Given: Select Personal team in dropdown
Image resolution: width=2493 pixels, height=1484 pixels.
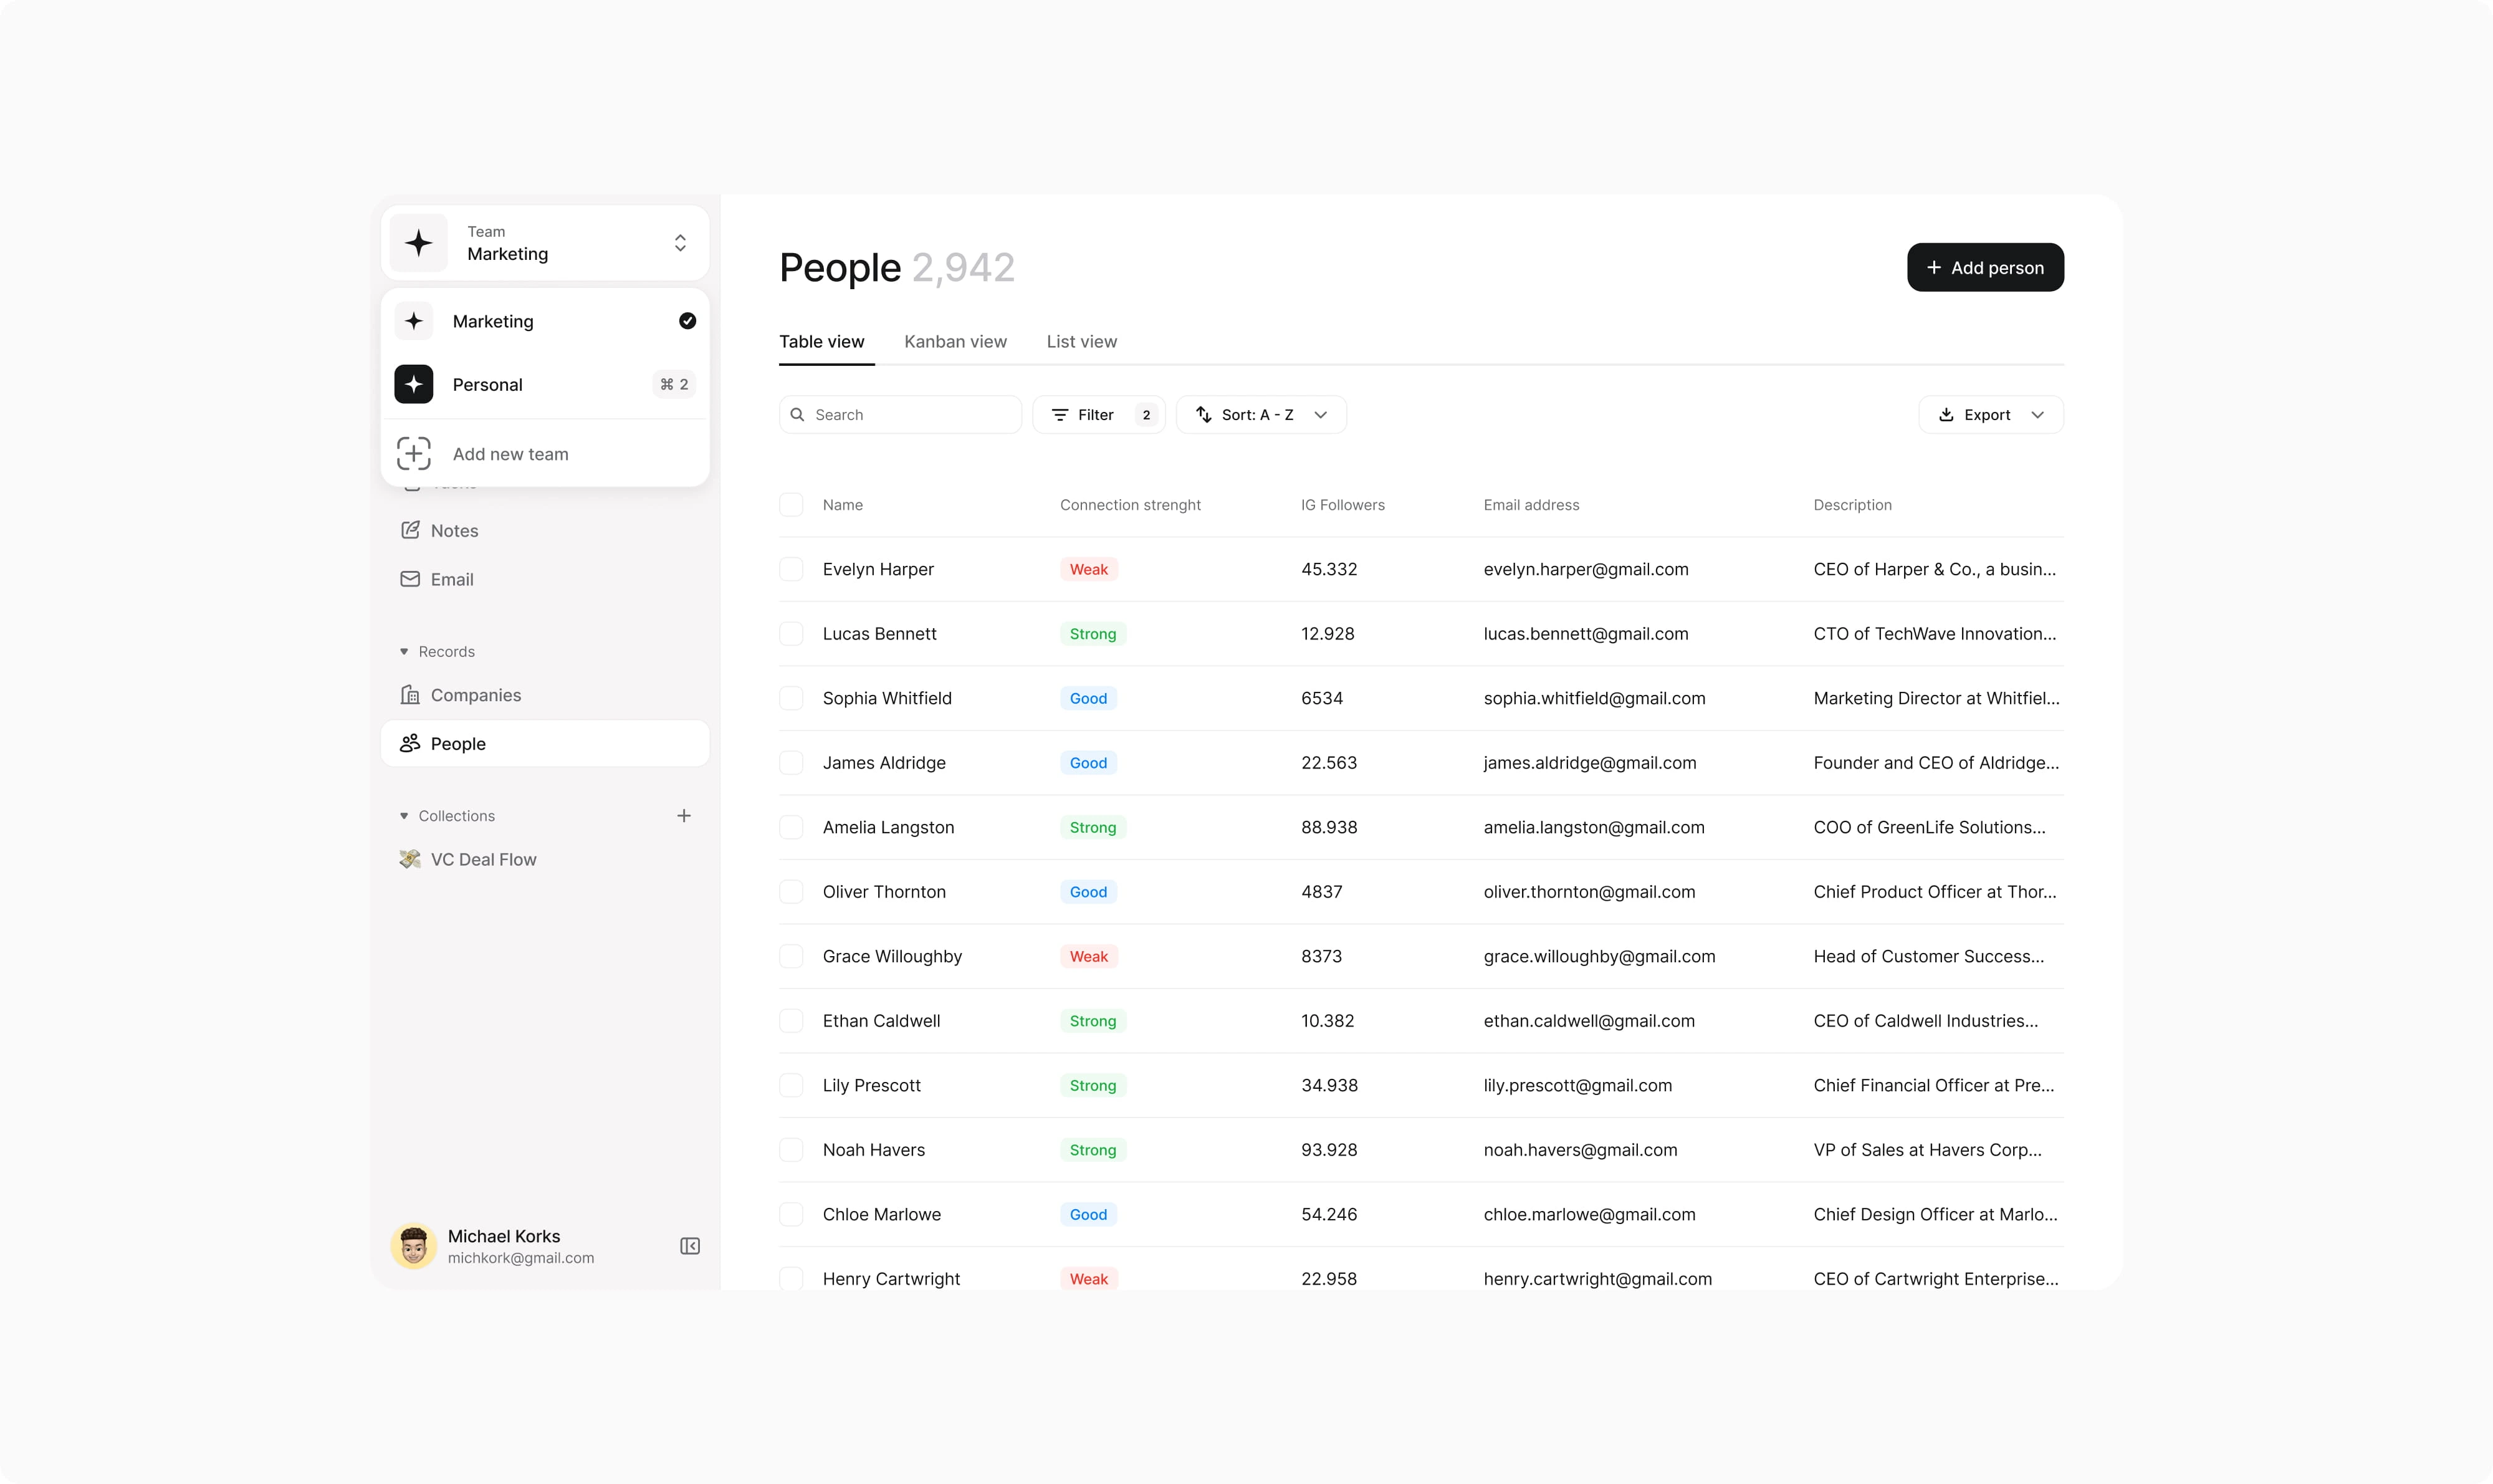Looking at the screenshot, I should coord(487,385).
